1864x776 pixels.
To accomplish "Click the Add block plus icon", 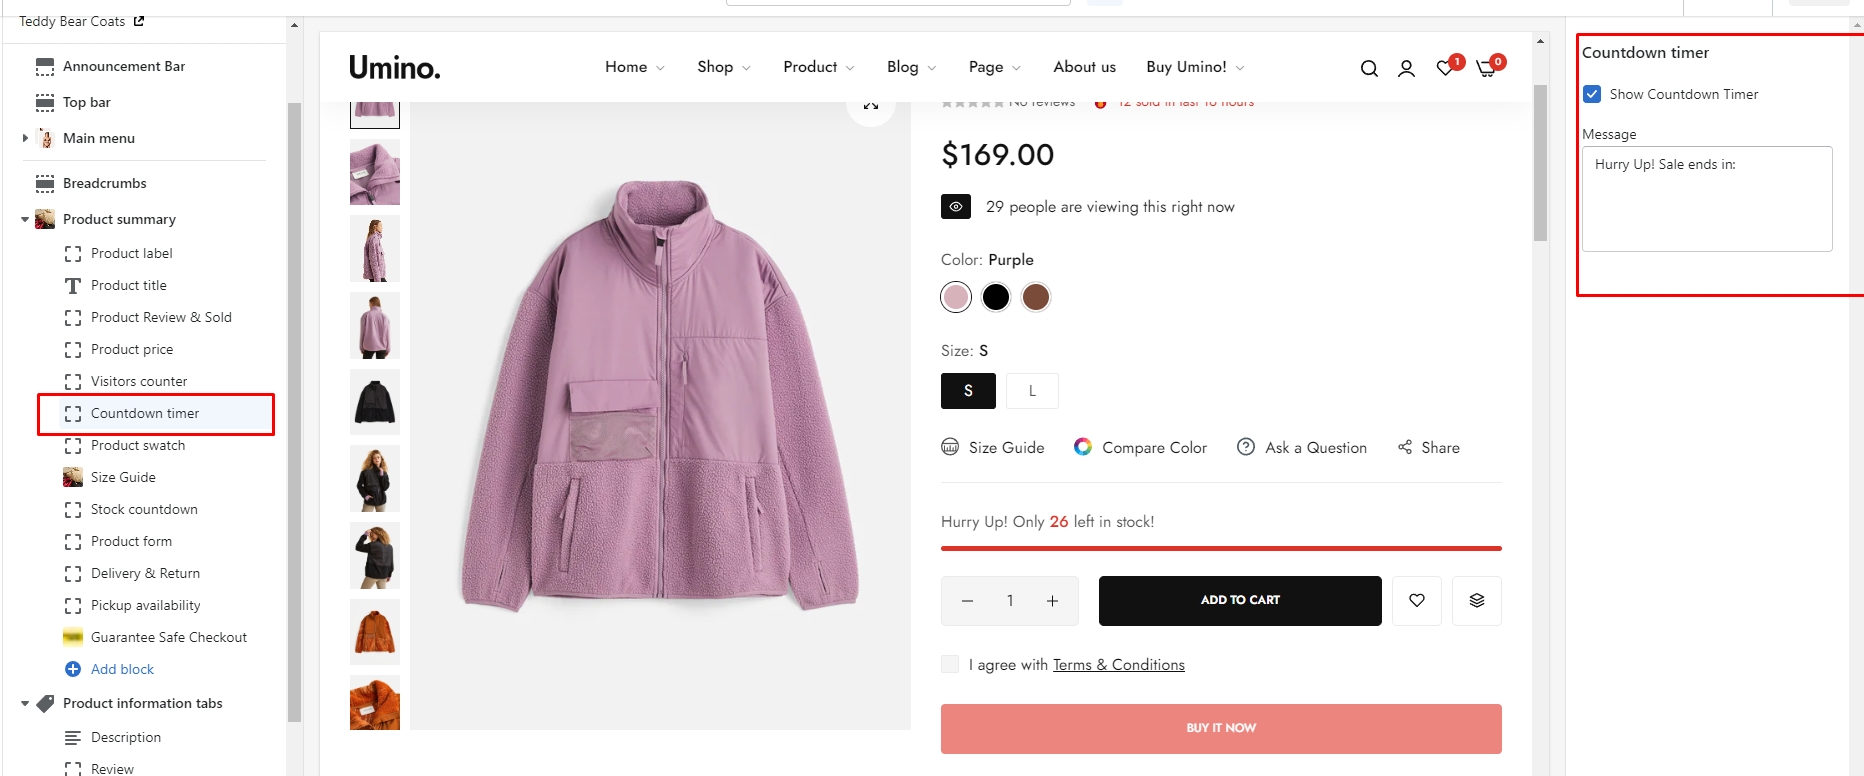I will [x=73, y=669].
